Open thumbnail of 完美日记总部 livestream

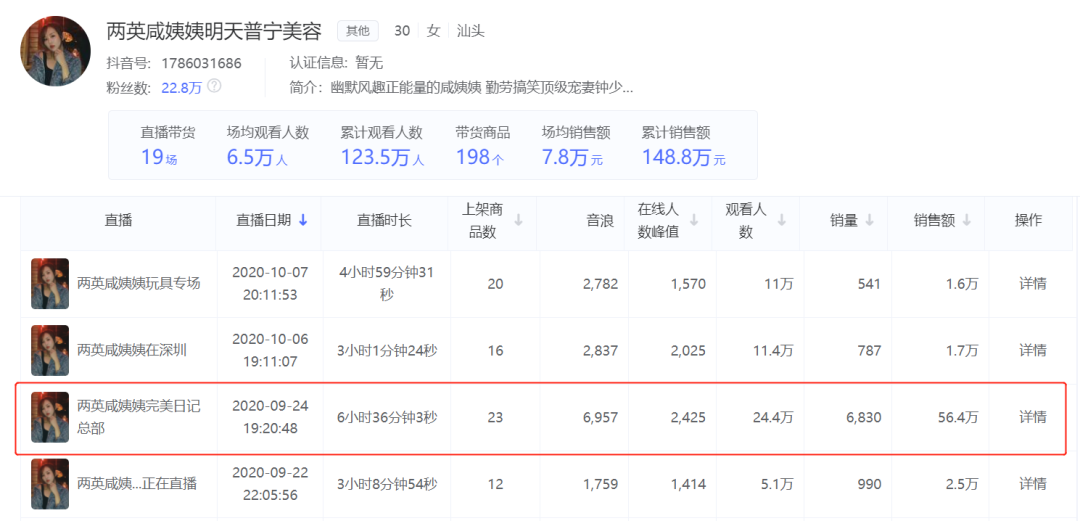point(50,417)
